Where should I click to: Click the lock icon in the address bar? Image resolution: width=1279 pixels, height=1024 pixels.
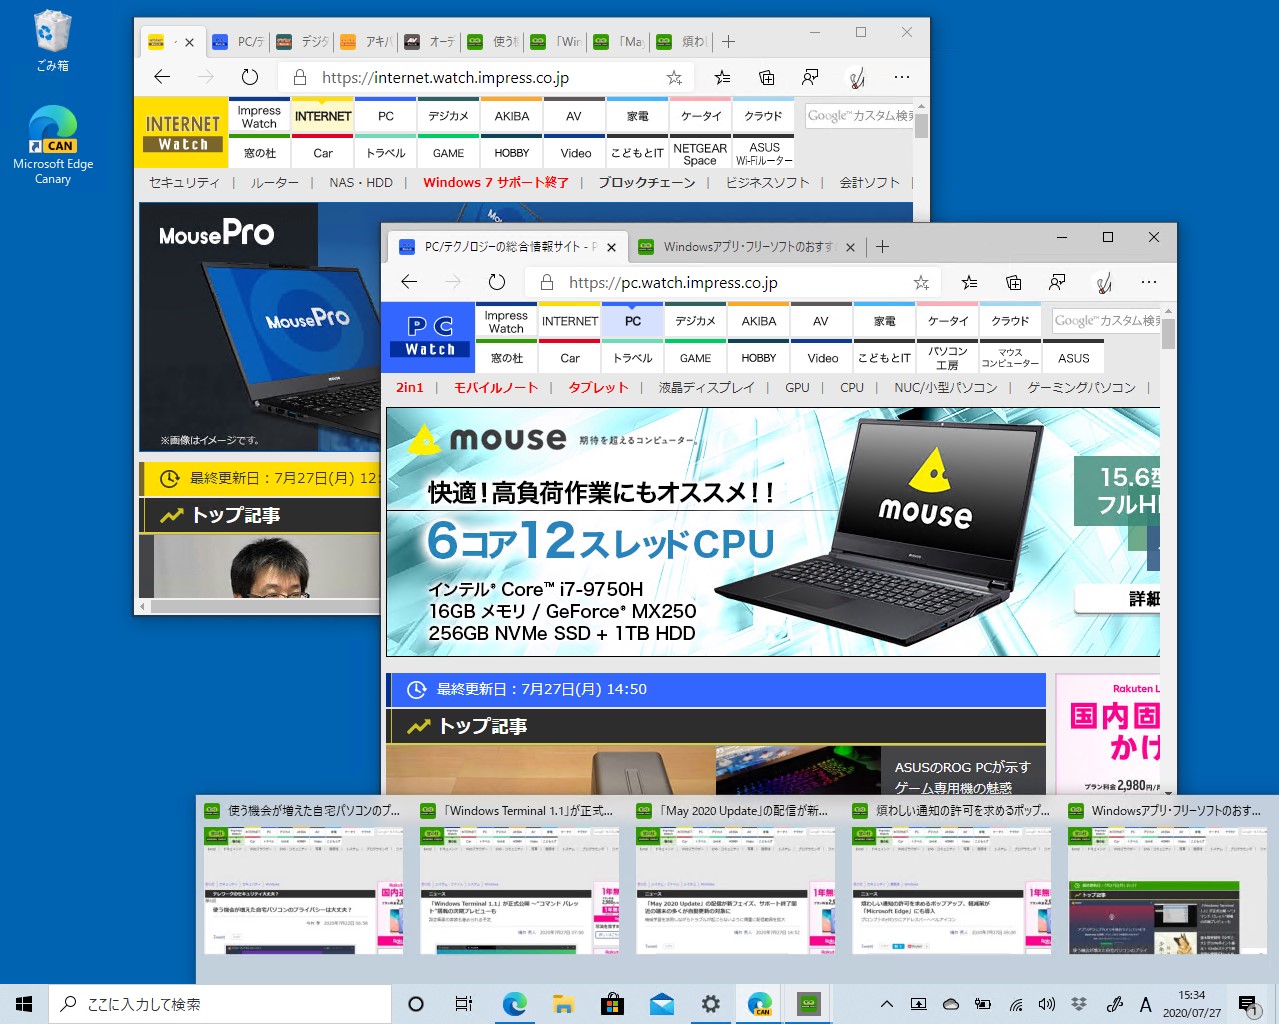click(546, 282)
